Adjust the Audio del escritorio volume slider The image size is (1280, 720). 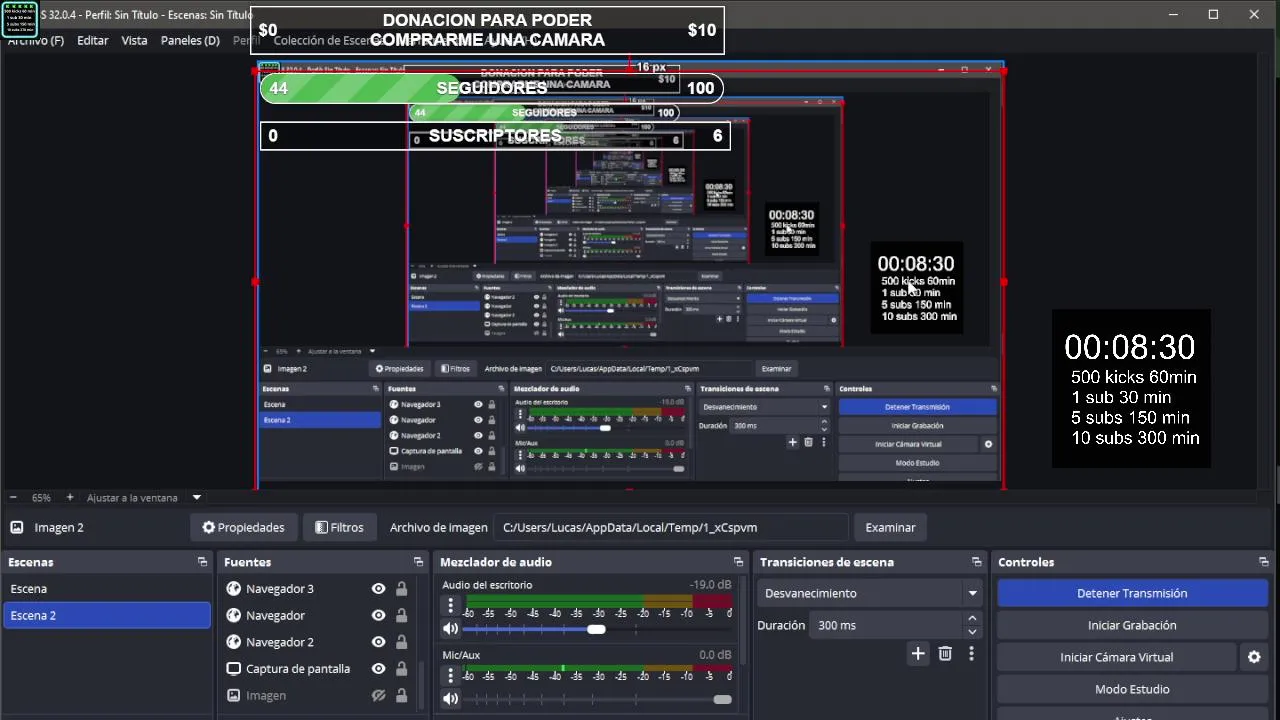tap(596, 629)
